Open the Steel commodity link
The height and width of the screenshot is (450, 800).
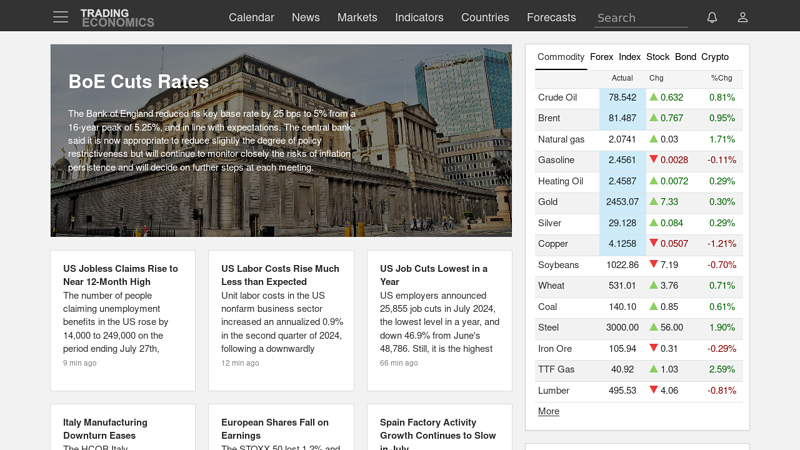548,327
